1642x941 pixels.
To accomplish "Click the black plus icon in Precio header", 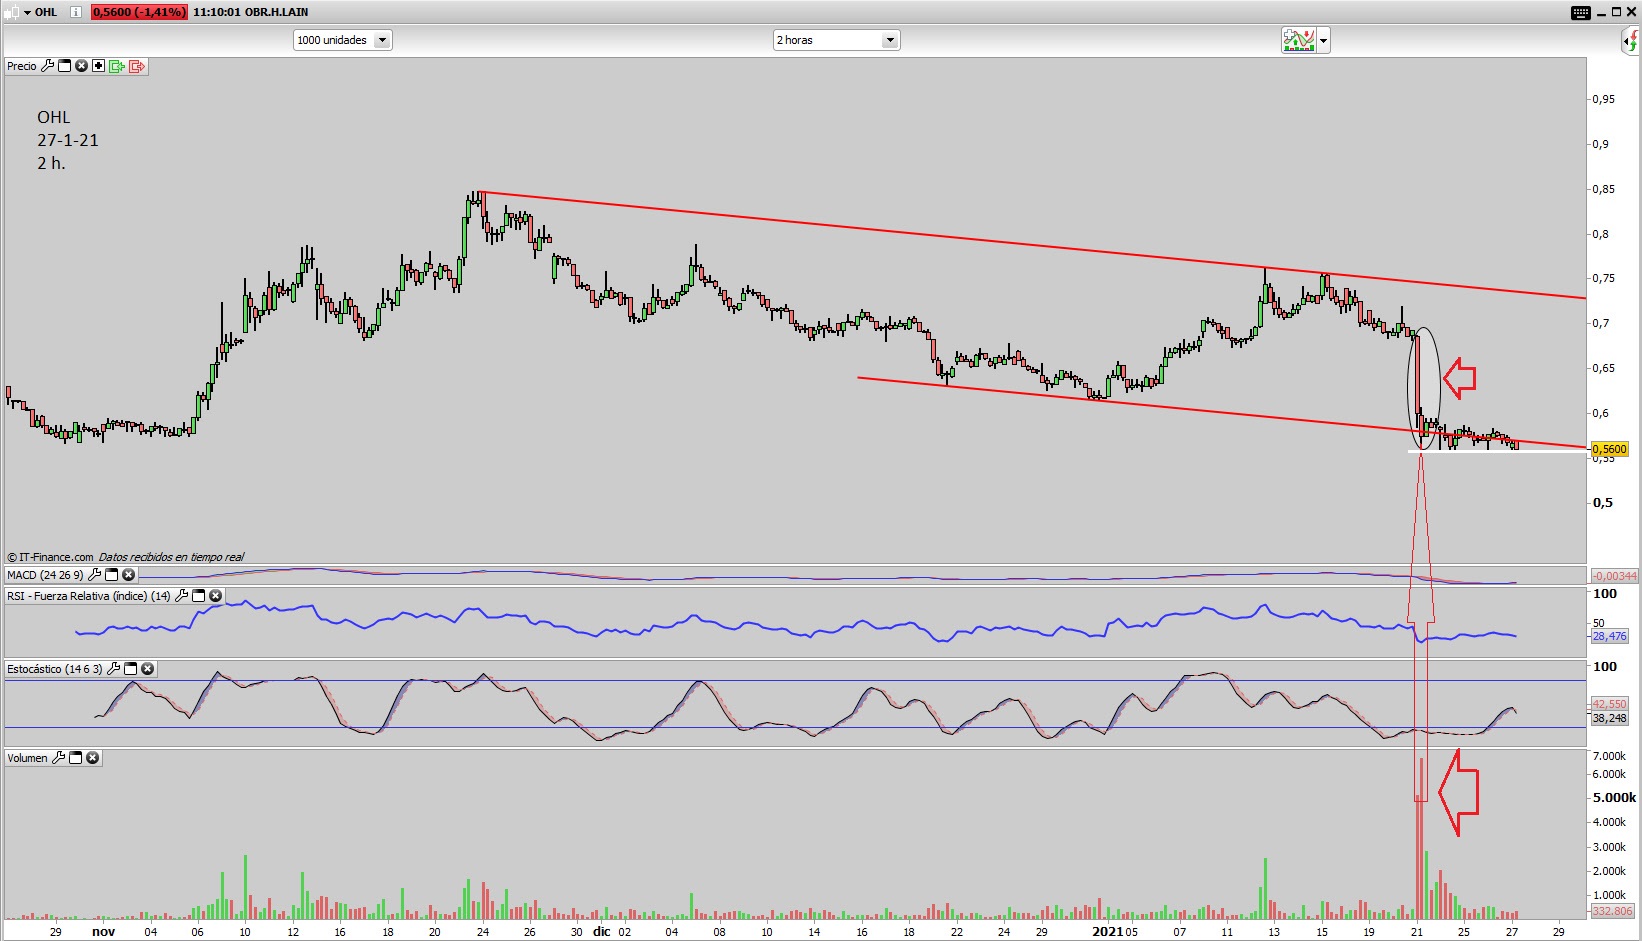I will [98, 66].
